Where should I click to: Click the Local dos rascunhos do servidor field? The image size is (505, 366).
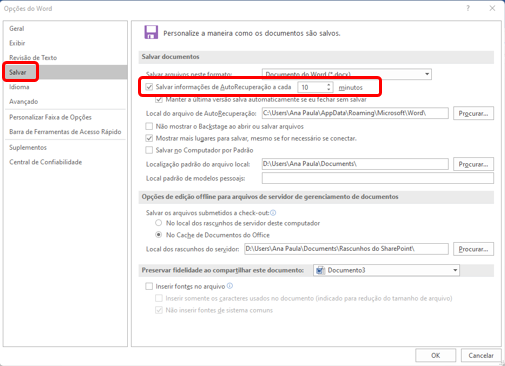tap(346, 249)
